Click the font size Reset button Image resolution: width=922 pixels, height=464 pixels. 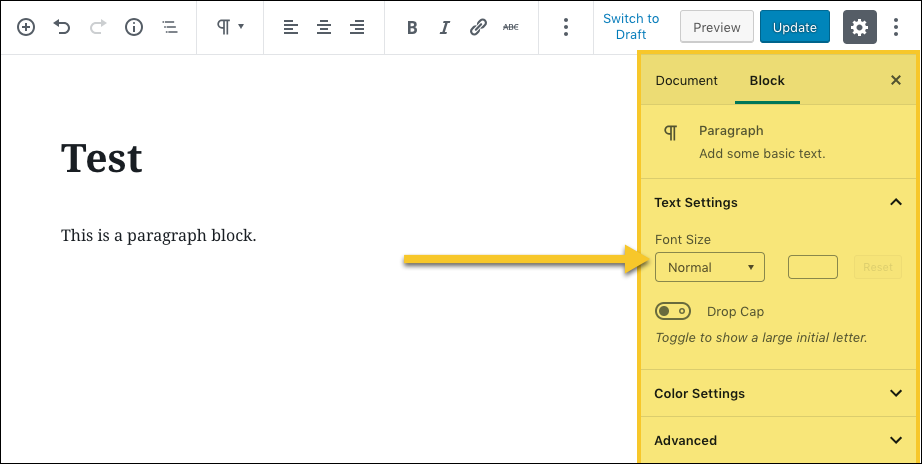[877, 267]
